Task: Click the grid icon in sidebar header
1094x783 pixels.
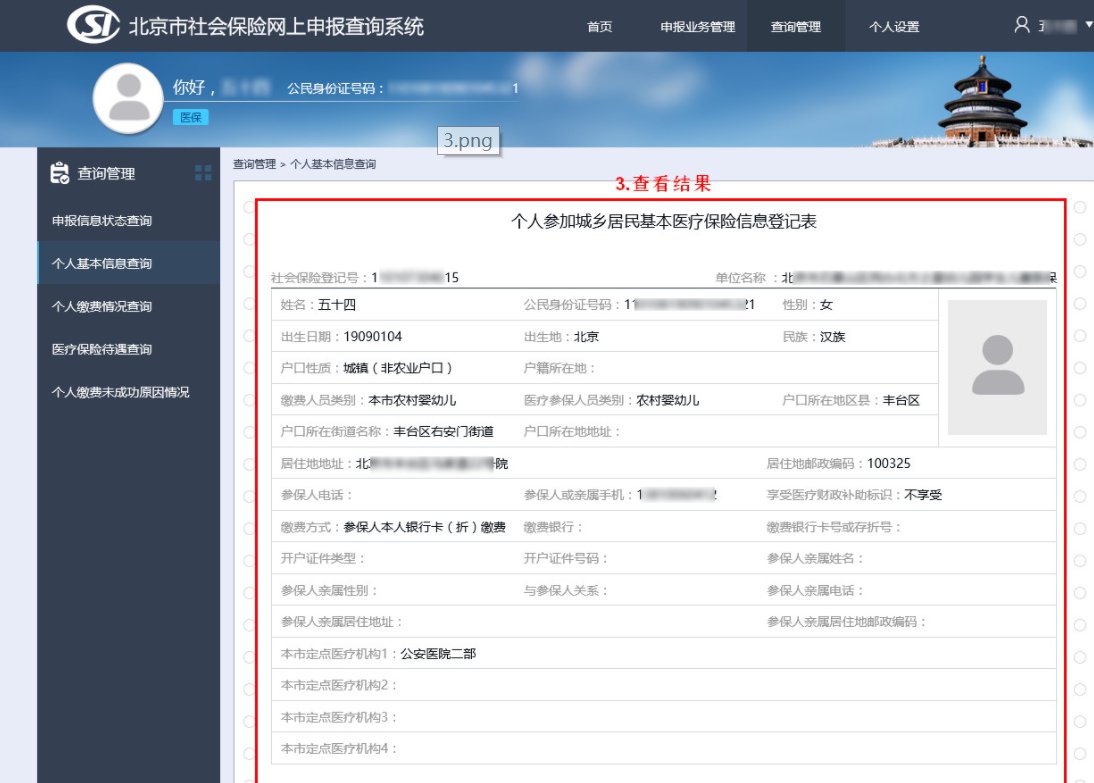Action: pyautogui.click(x=203, y=173)
